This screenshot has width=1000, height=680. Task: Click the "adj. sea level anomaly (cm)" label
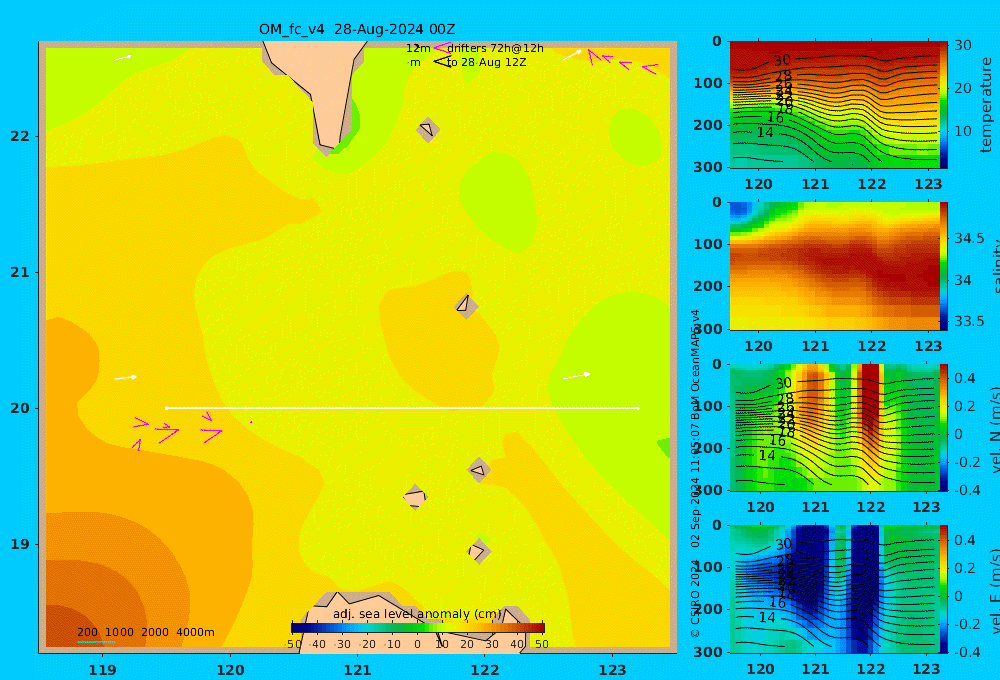point(417,614)
